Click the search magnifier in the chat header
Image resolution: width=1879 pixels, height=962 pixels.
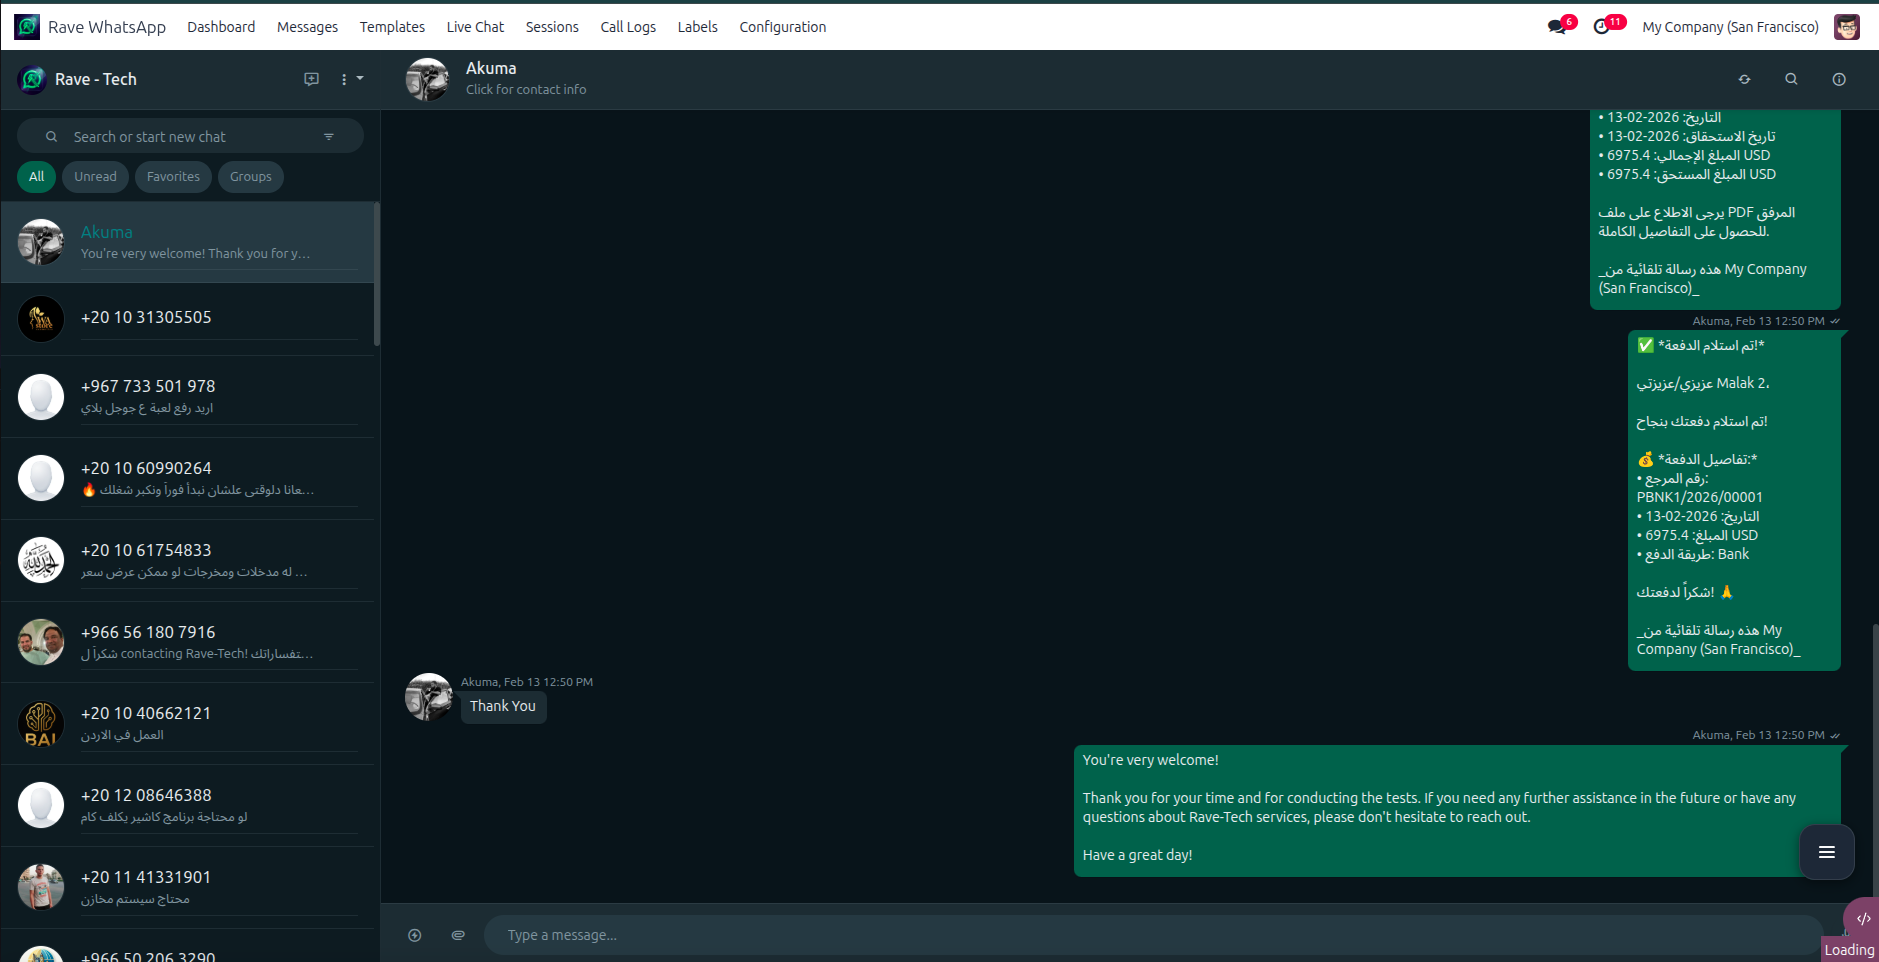[1791, 79]
